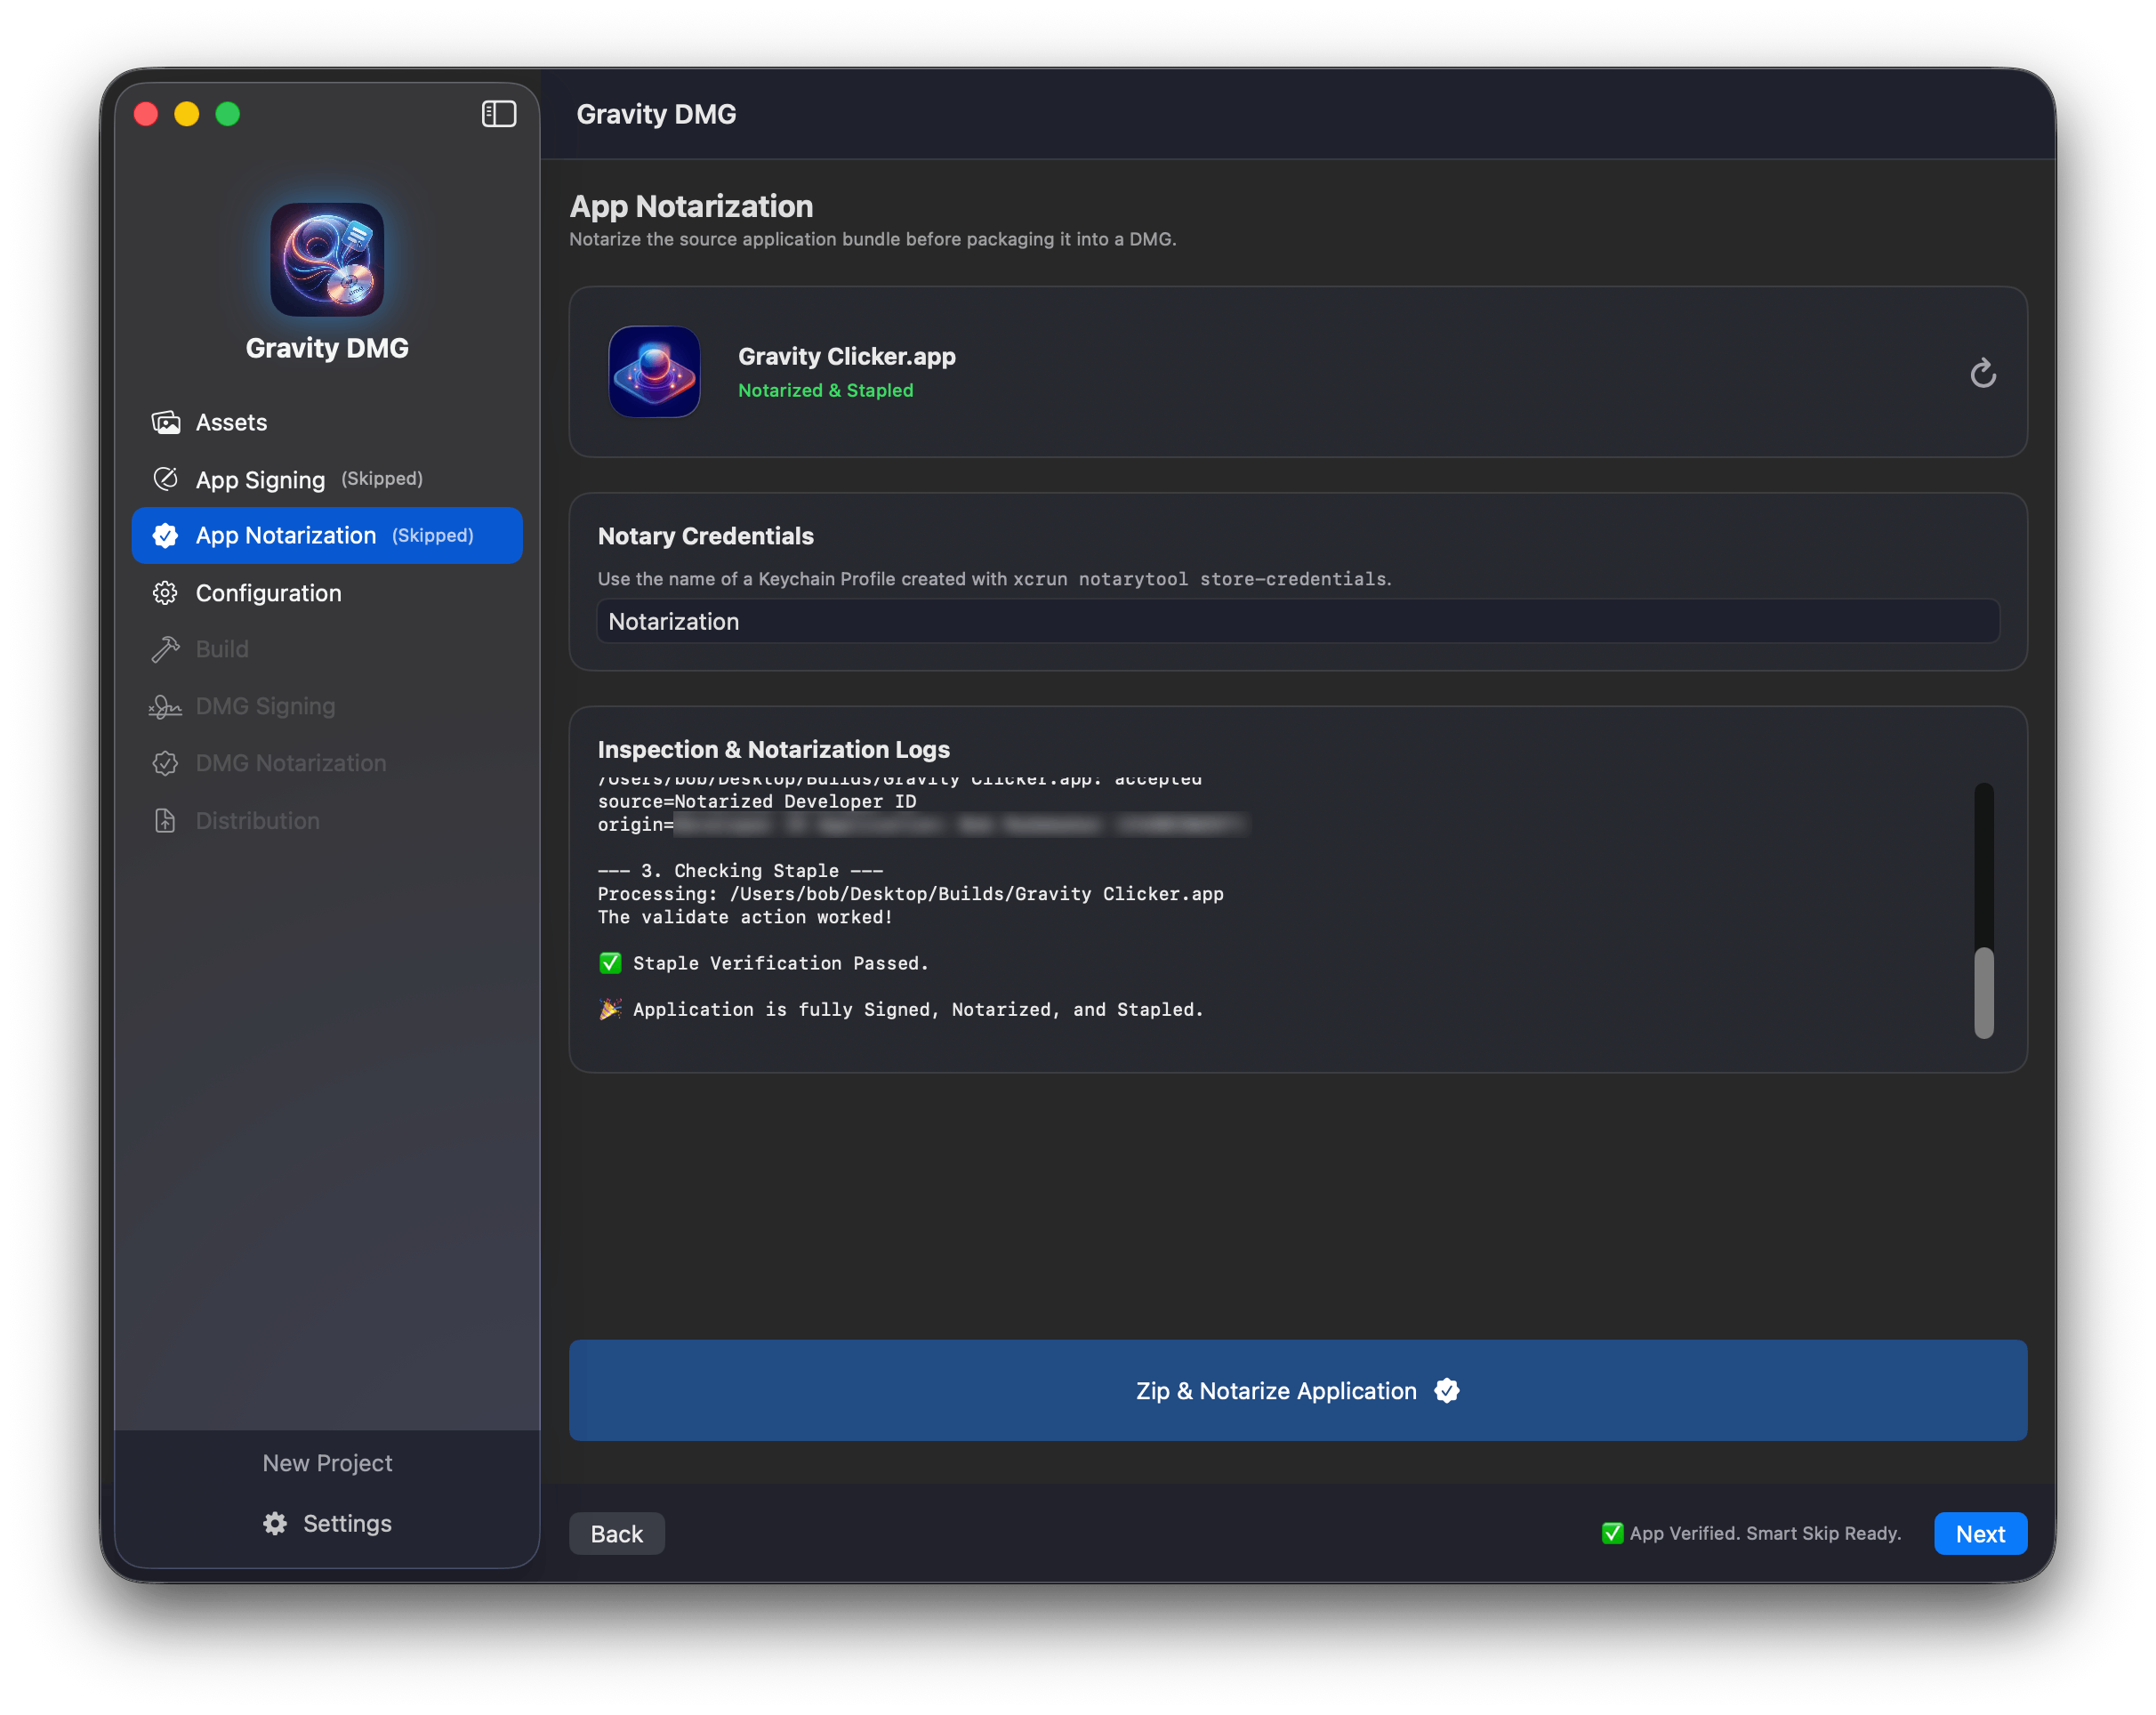Toggle the sidebar visibility icon

point(498,114)
